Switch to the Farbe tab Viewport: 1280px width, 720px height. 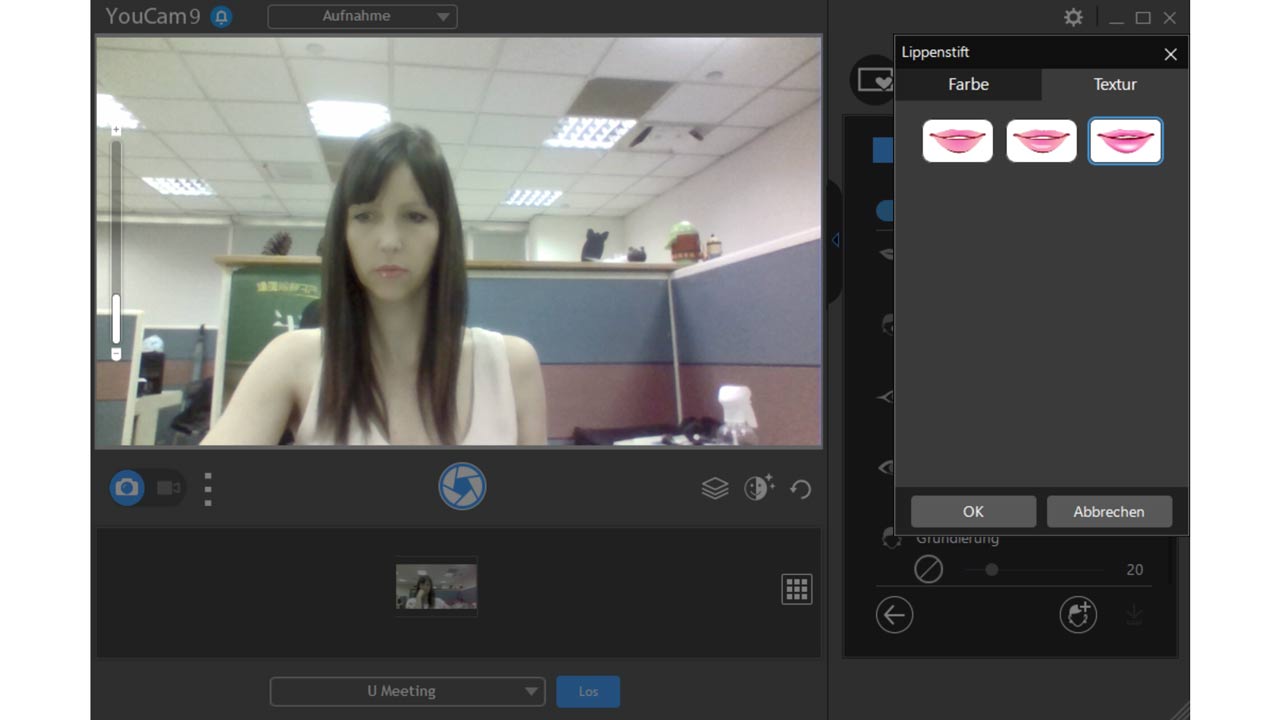coord(967,85)
